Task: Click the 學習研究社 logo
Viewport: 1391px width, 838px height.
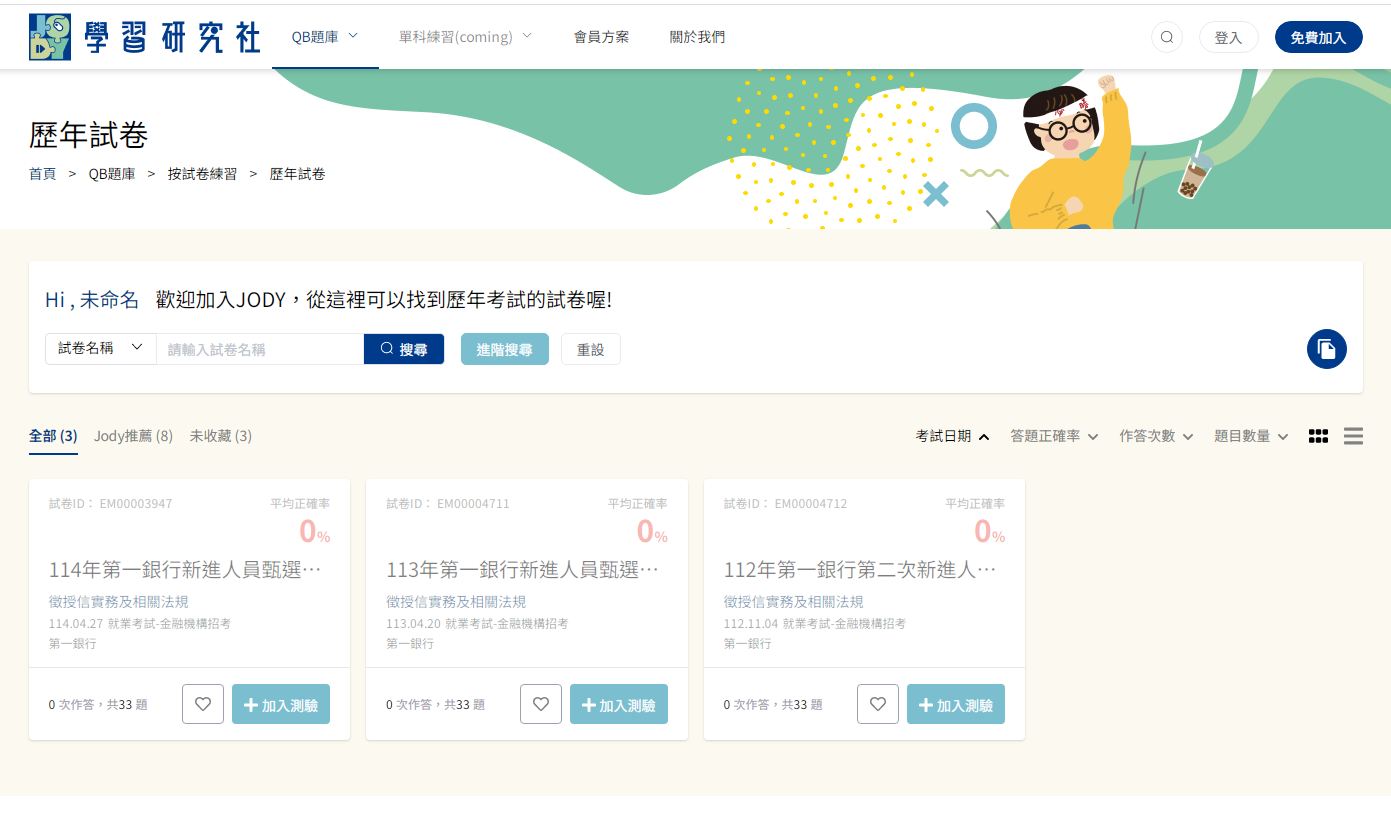Action: tap(145, 37)
